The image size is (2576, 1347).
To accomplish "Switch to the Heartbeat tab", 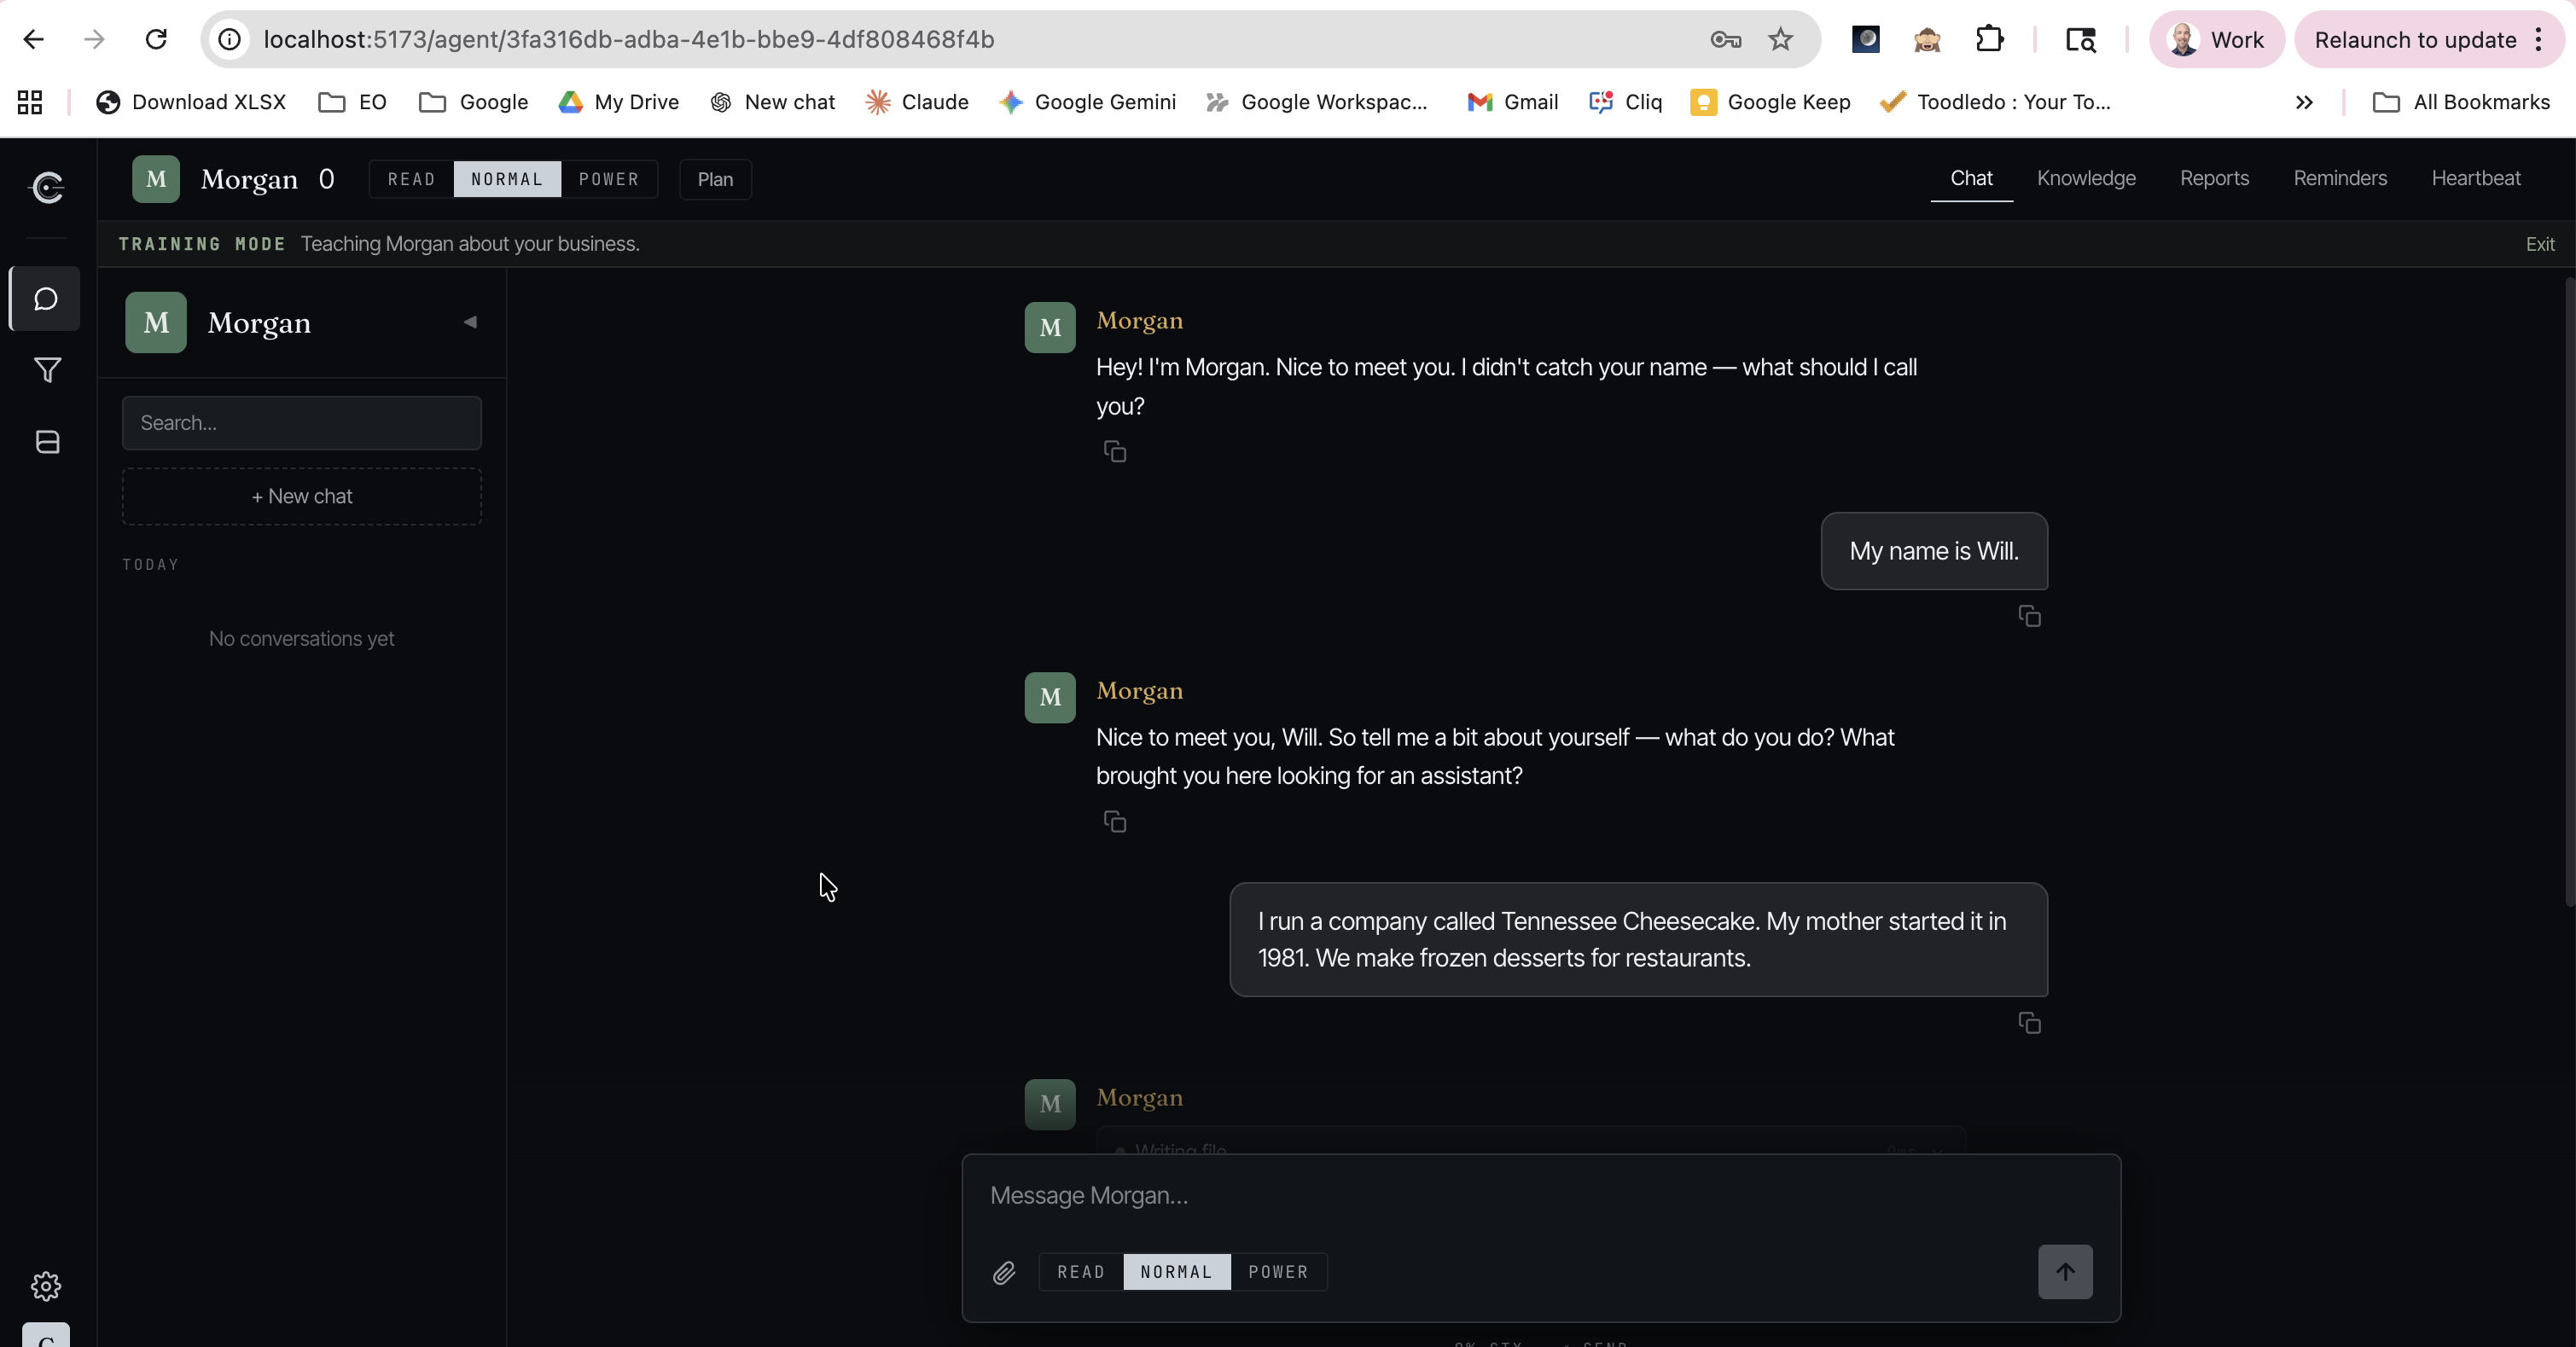I will (x=2476, y=178).
